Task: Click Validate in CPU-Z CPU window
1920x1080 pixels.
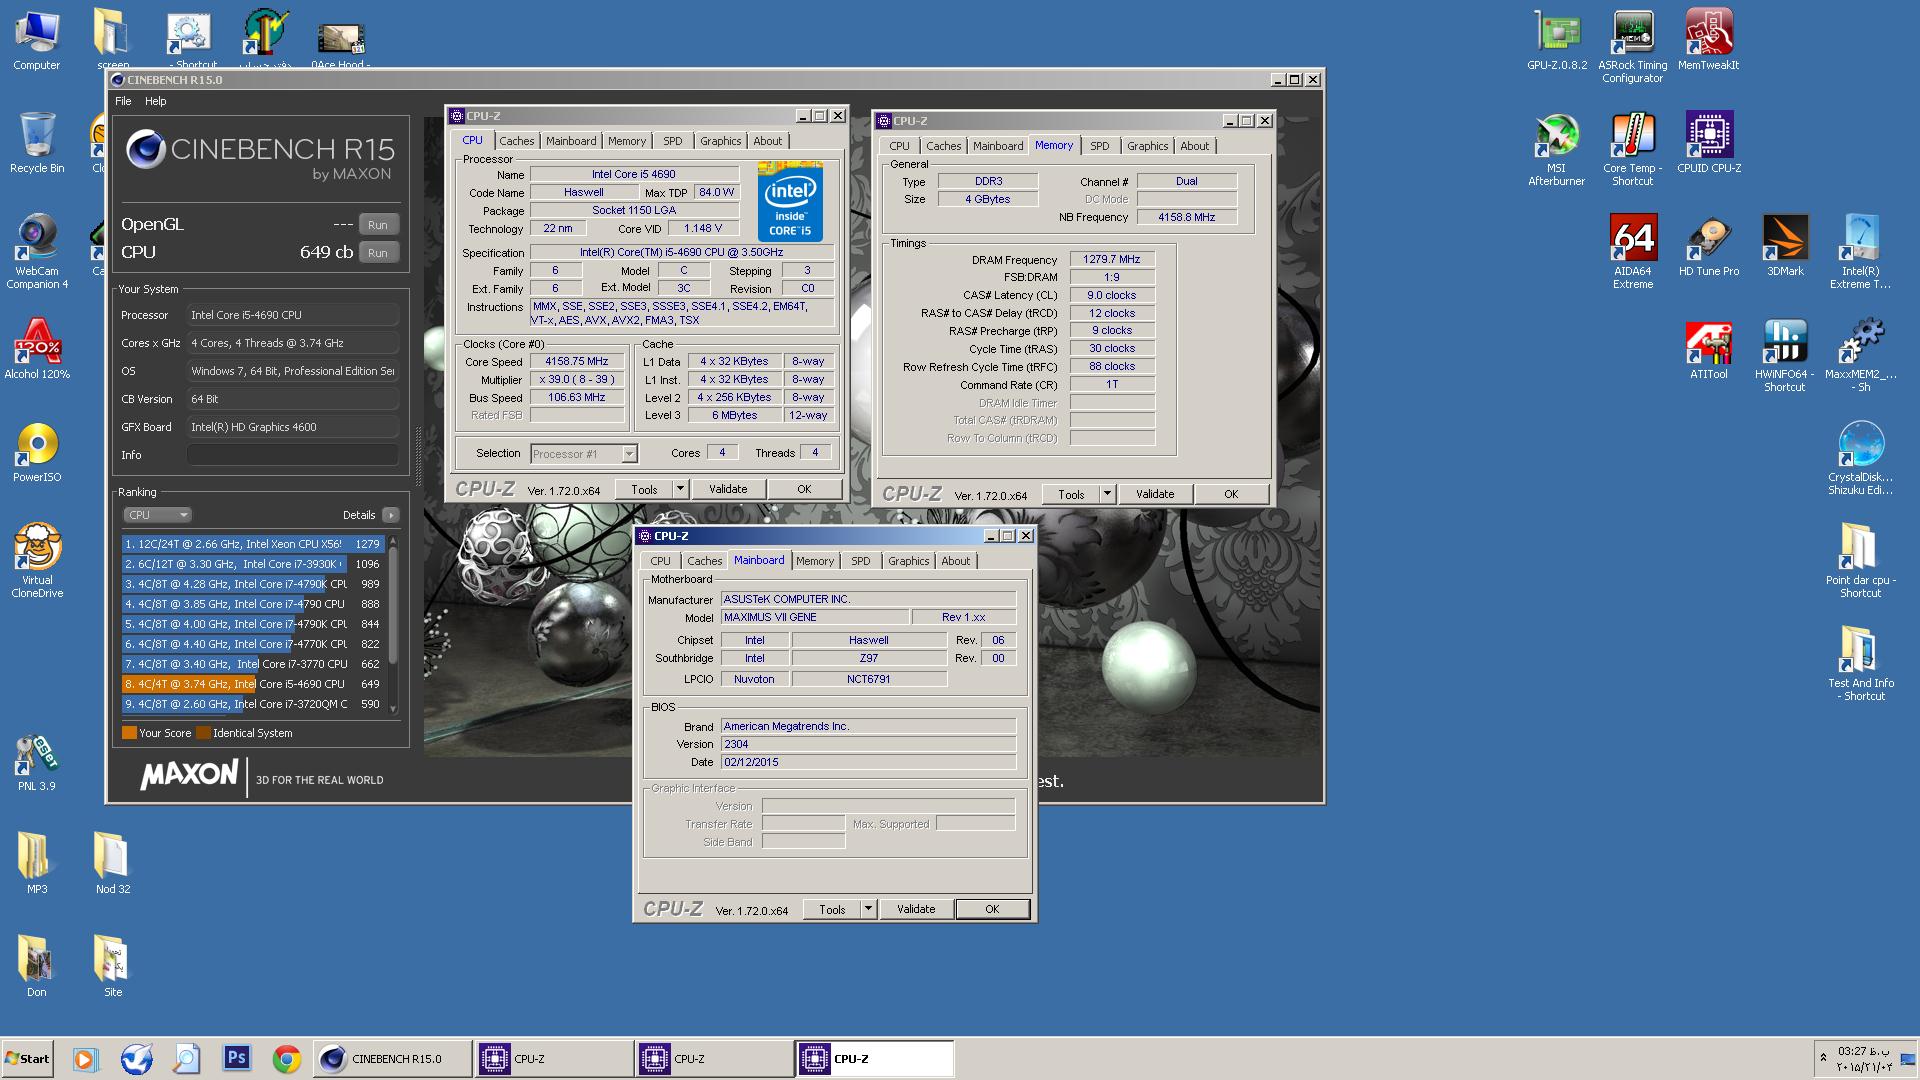Action: tap(728, 489)
